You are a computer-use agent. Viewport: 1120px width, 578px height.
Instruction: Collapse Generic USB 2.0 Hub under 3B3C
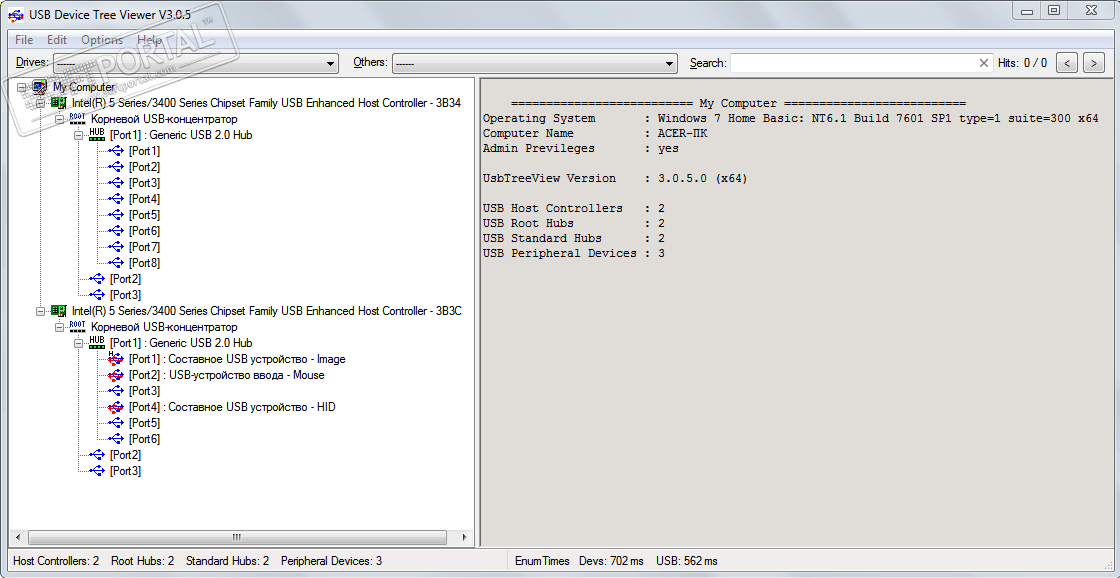coord(79,343)
